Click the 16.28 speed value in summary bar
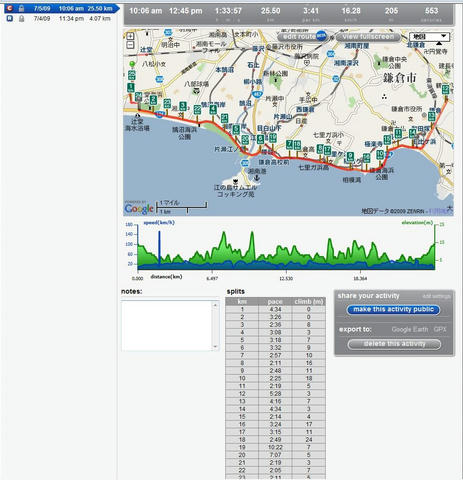Screen dimensions: 463x480 point(351,11)
